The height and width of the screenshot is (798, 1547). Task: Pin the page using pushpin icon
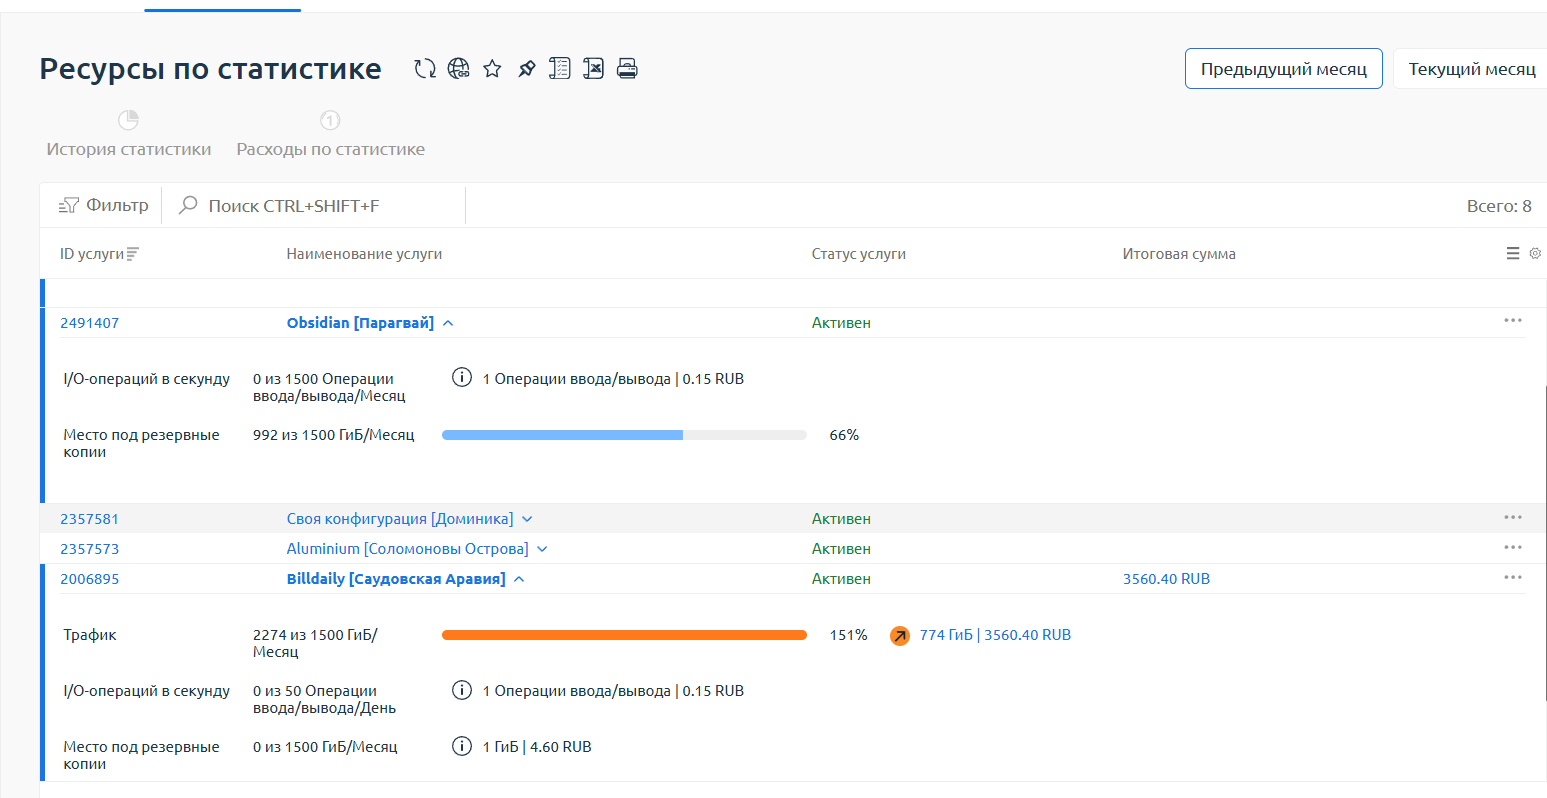pos(526,69)
